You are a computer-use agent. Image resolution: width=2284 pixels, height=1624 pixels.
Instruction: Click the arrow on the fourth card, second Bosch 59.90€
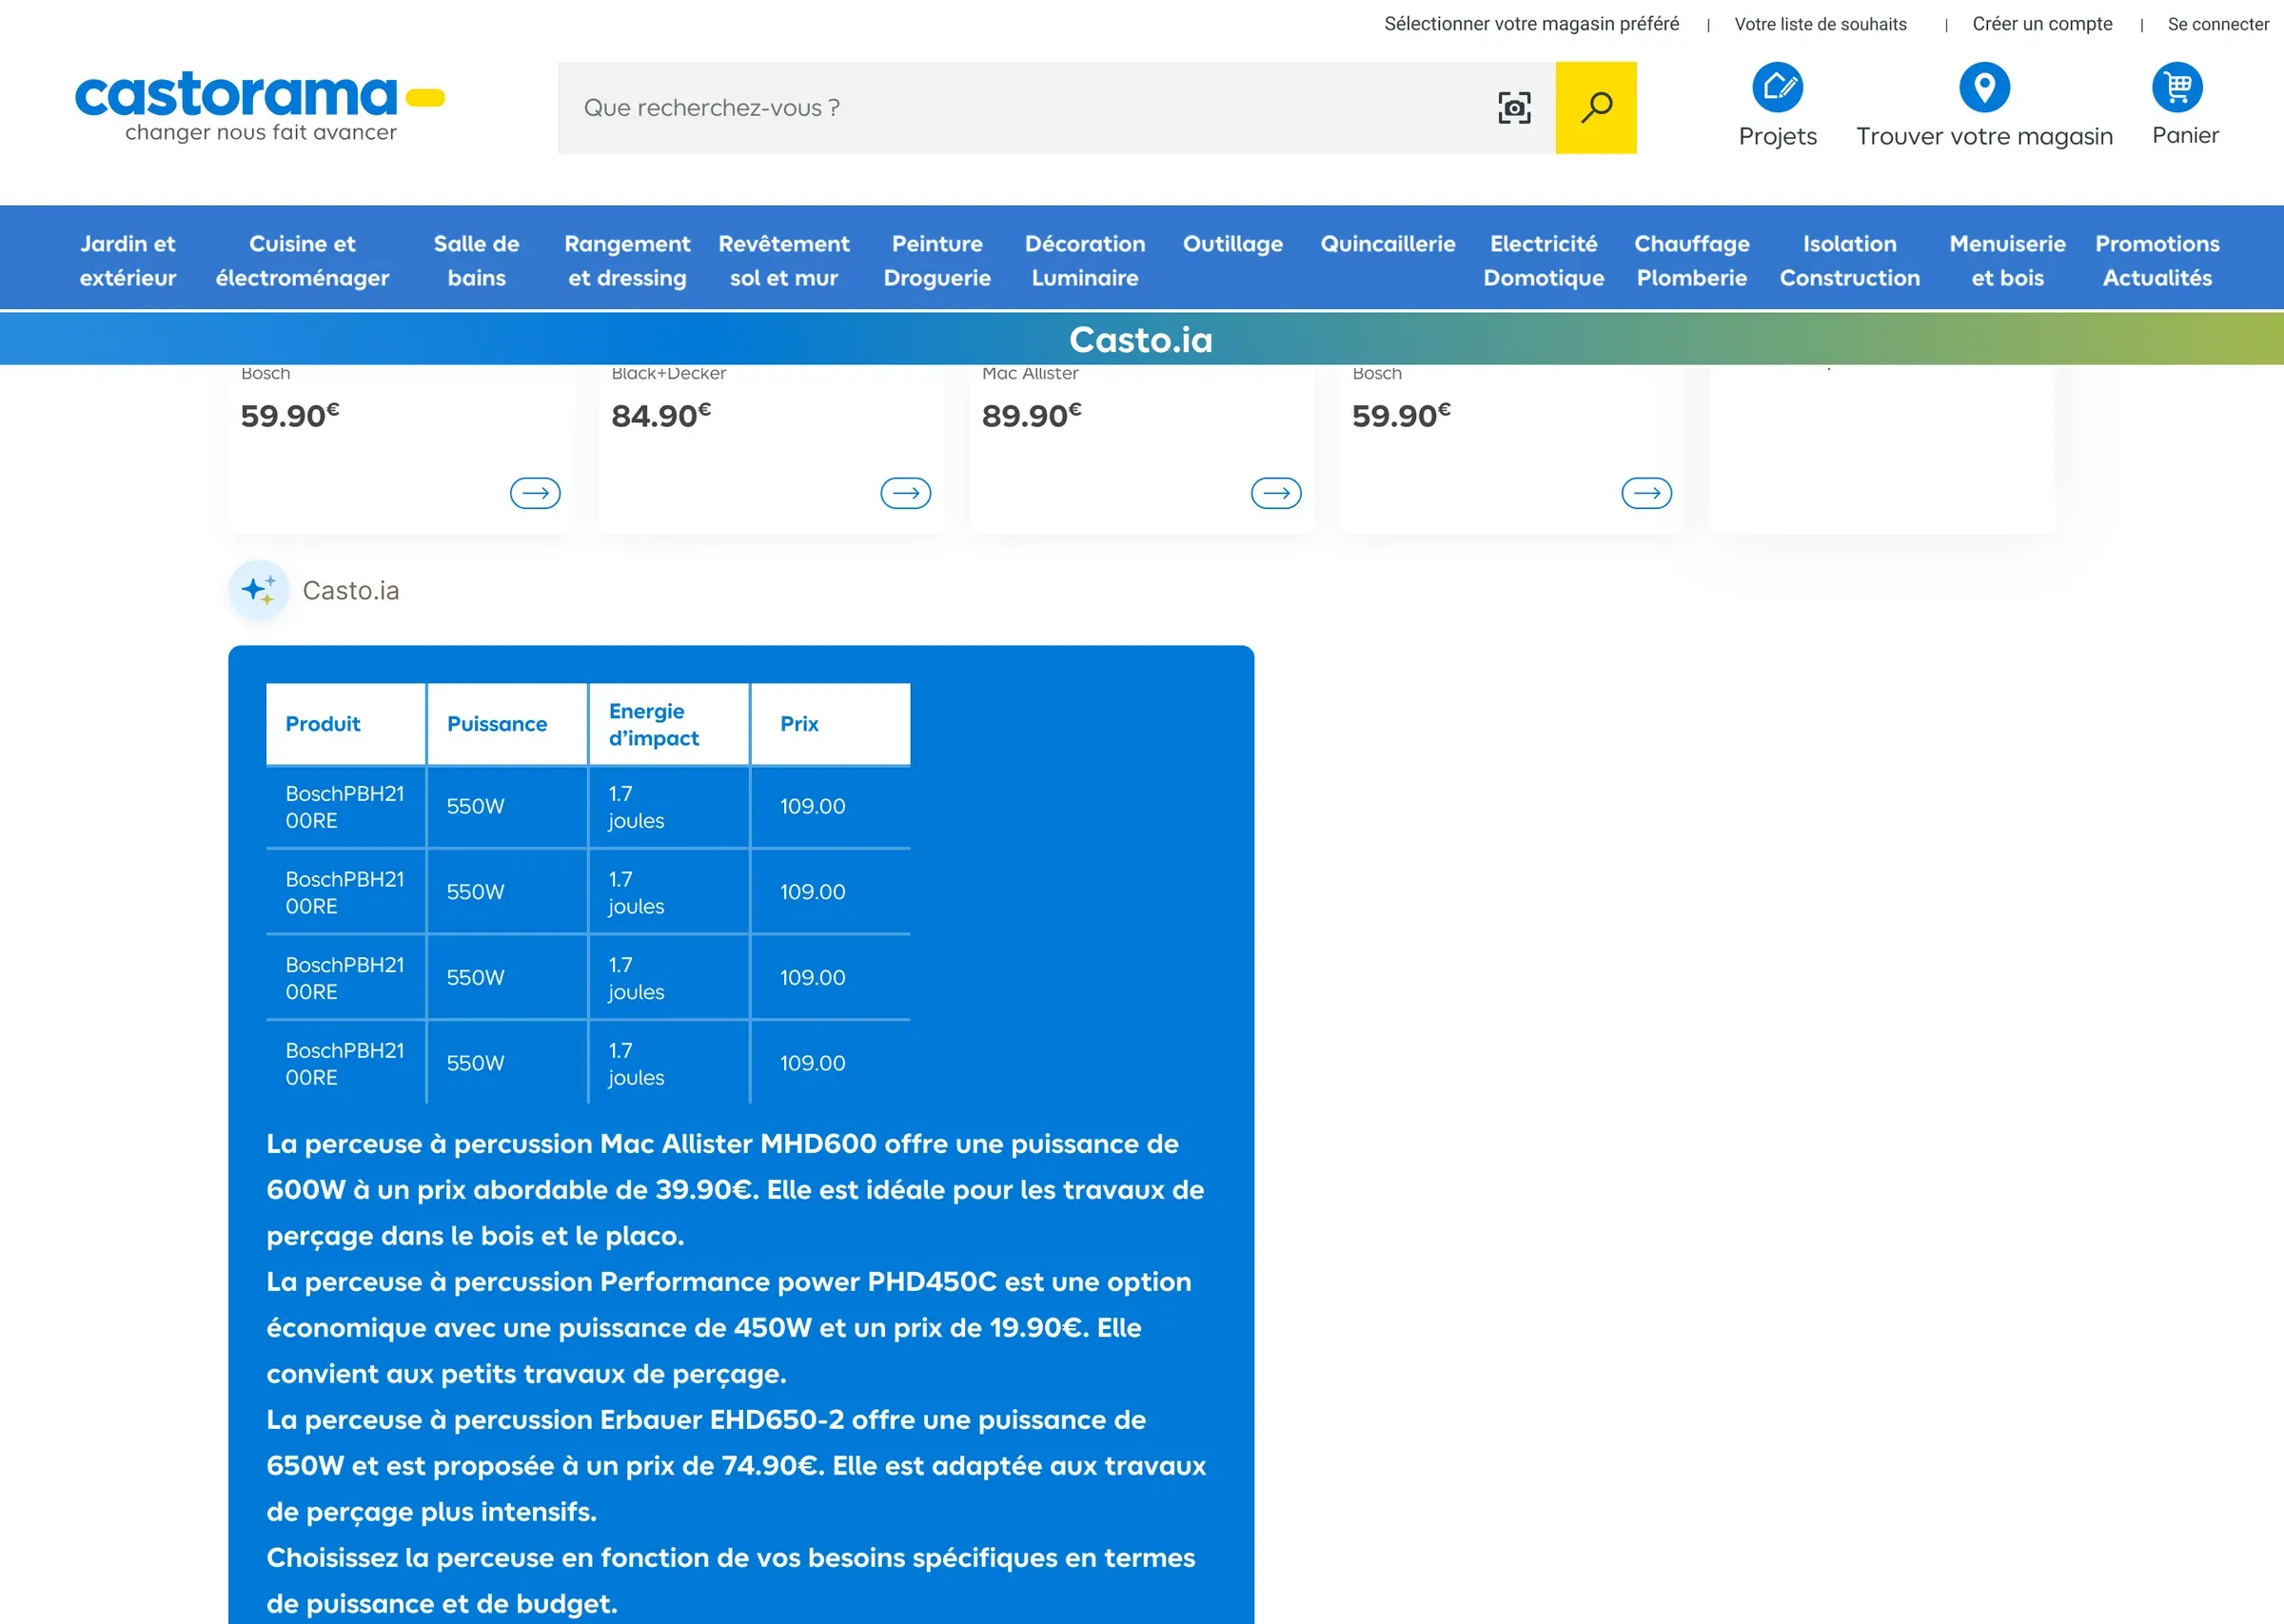click(1647, 493)
